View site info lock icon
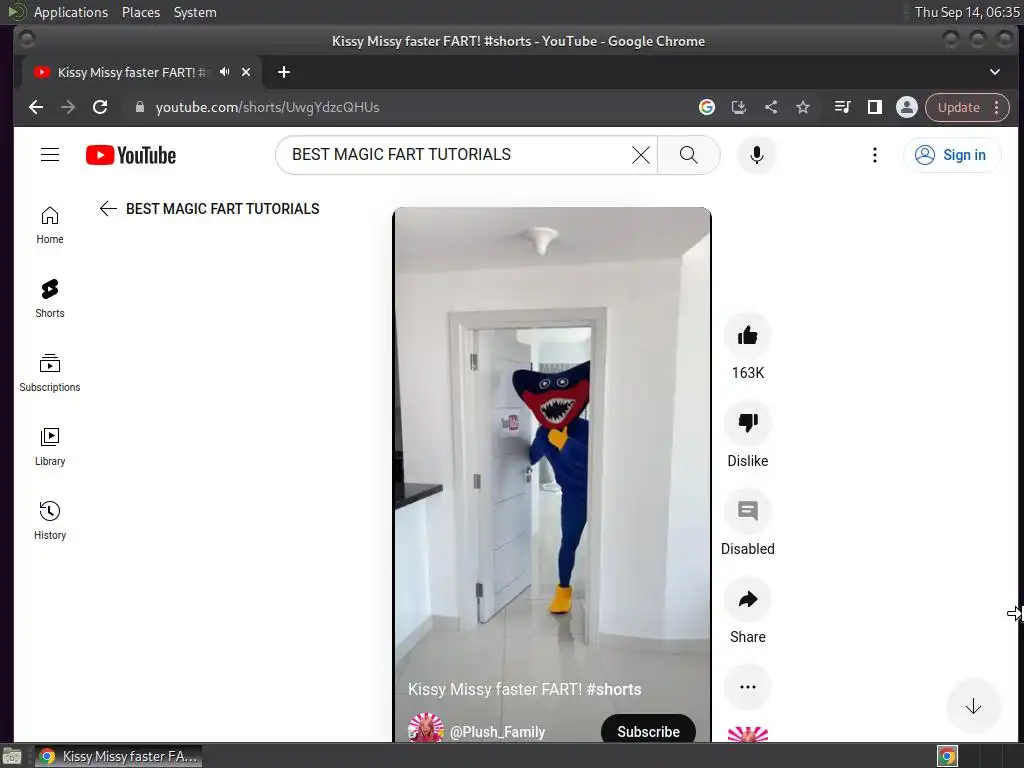1024x768 pixels. pos(139,107)
